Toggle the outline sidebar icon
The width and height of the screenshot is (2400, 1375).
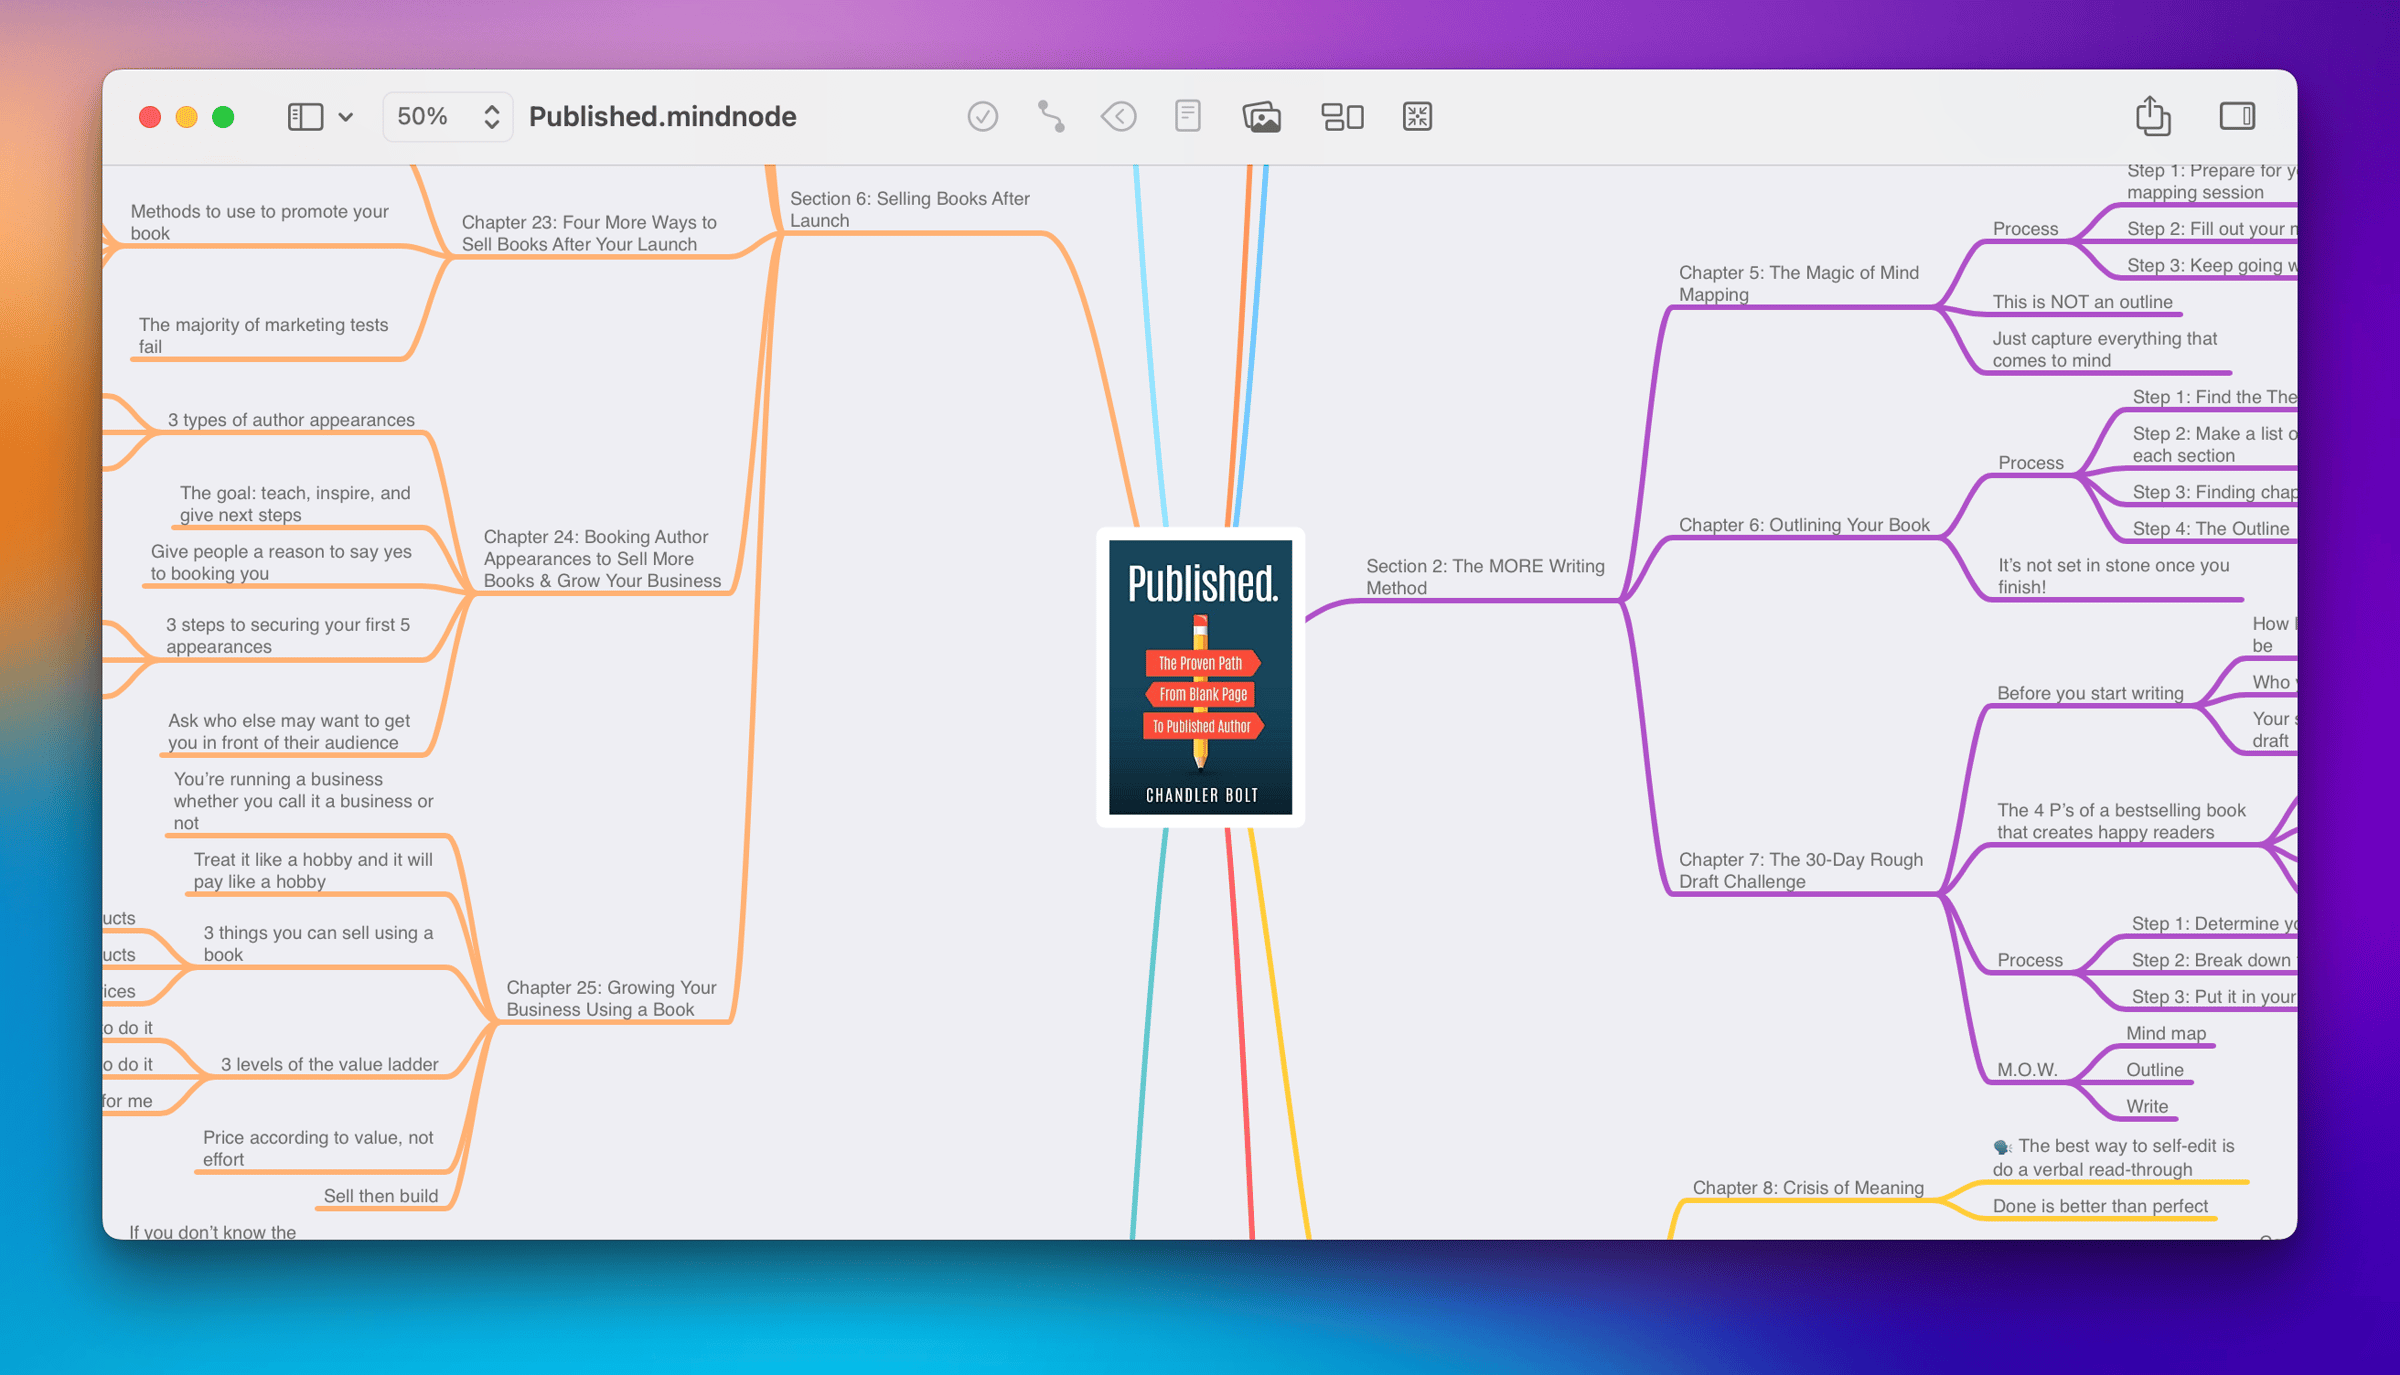305,117
